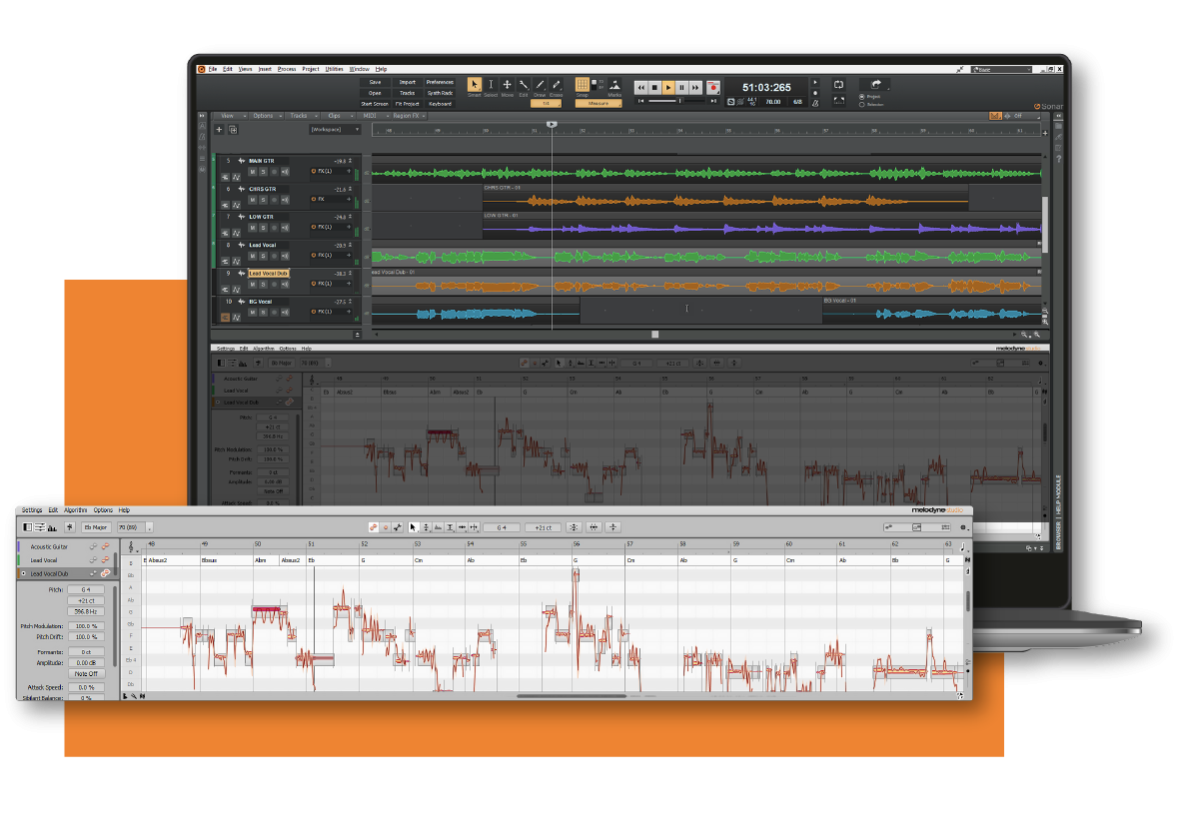Add a new track with plus icon
This screenshot has height=832, width=1200.
tap(219, 129)
